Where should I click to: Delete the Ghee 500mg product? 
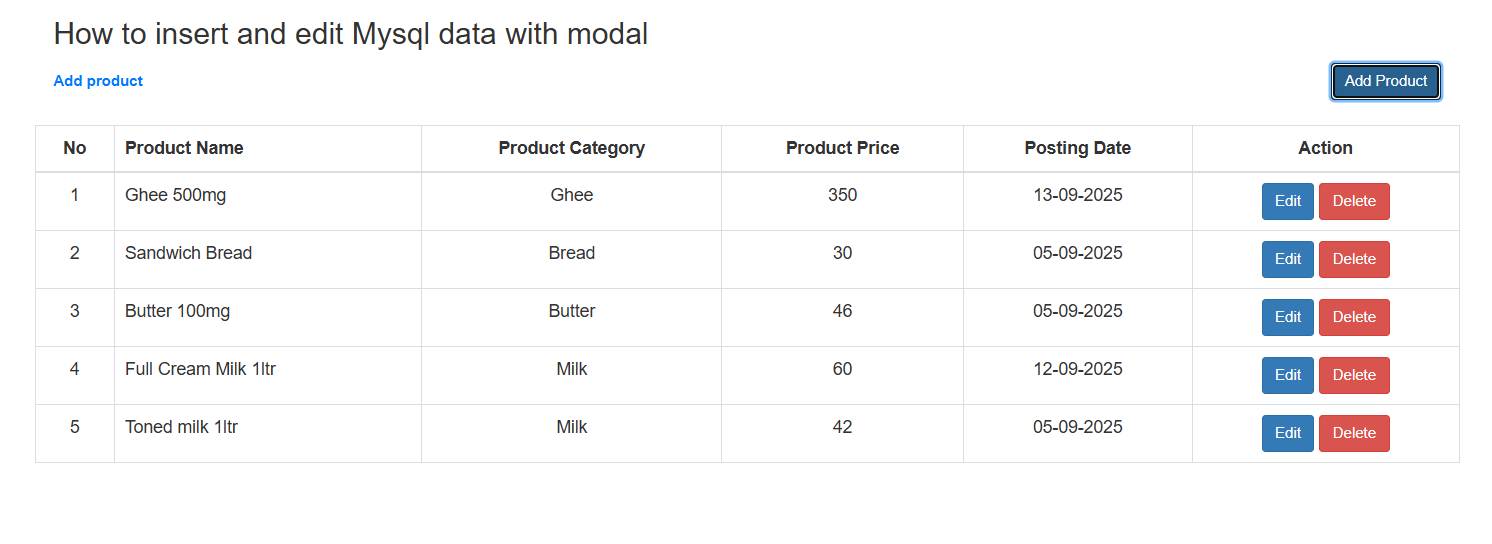(1354, 201)
